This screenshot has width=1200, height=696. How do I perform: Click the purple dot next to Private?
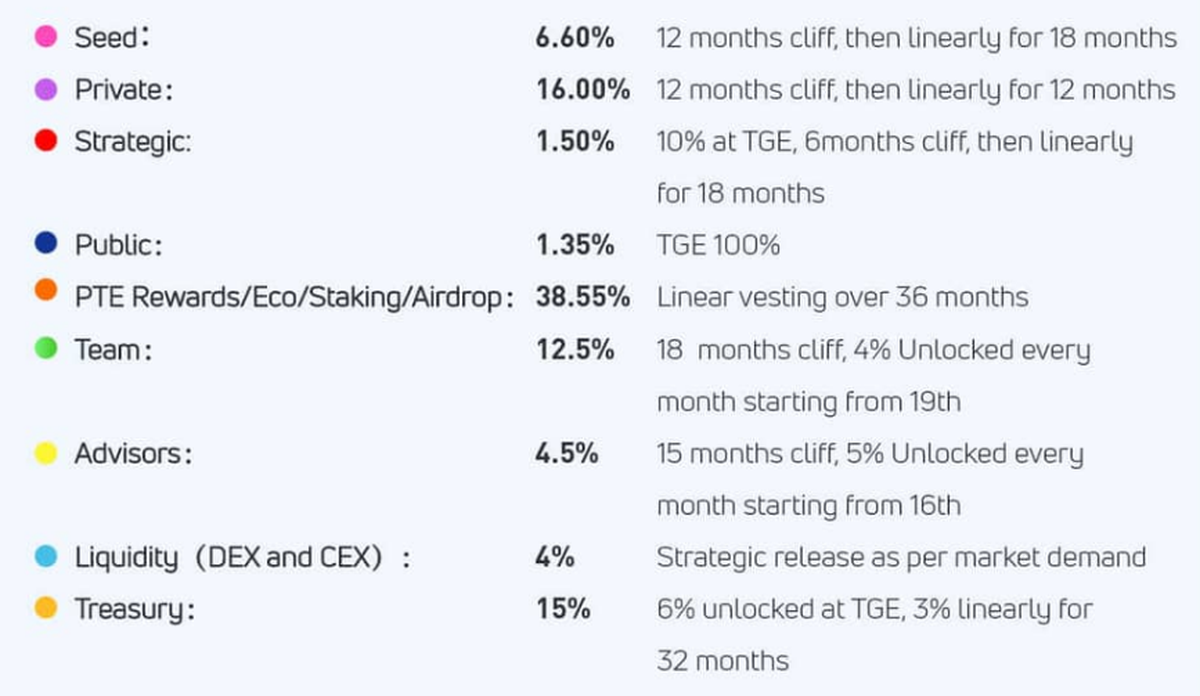tap(46, 90)
